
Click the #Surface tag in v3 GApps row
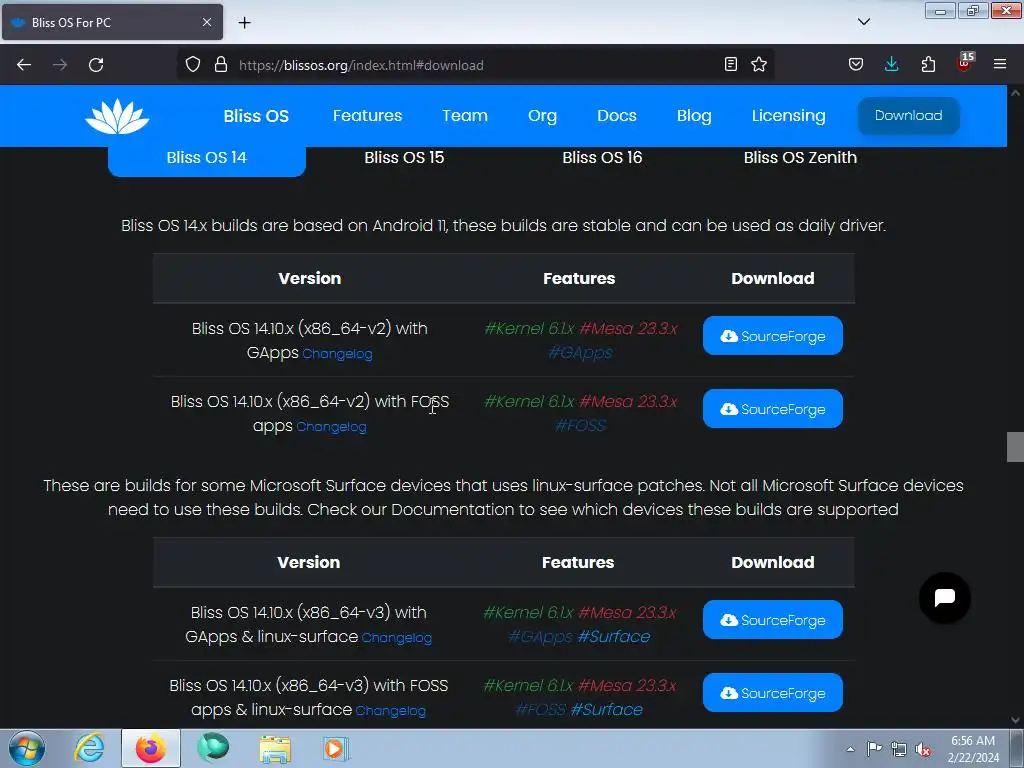pyautogui.click(x=614, y=637)
